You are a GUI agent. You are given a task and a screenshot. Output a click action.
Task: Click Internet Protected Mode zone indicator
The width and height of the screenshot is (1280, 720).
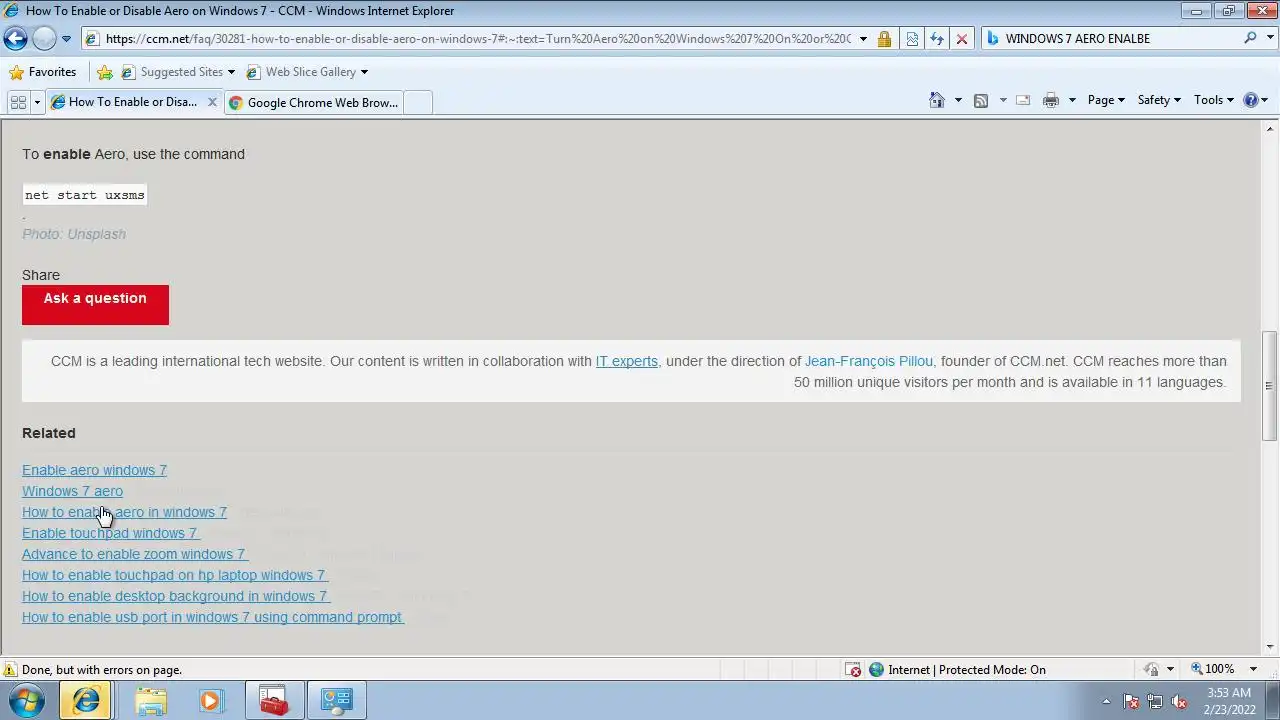point(957,670)
